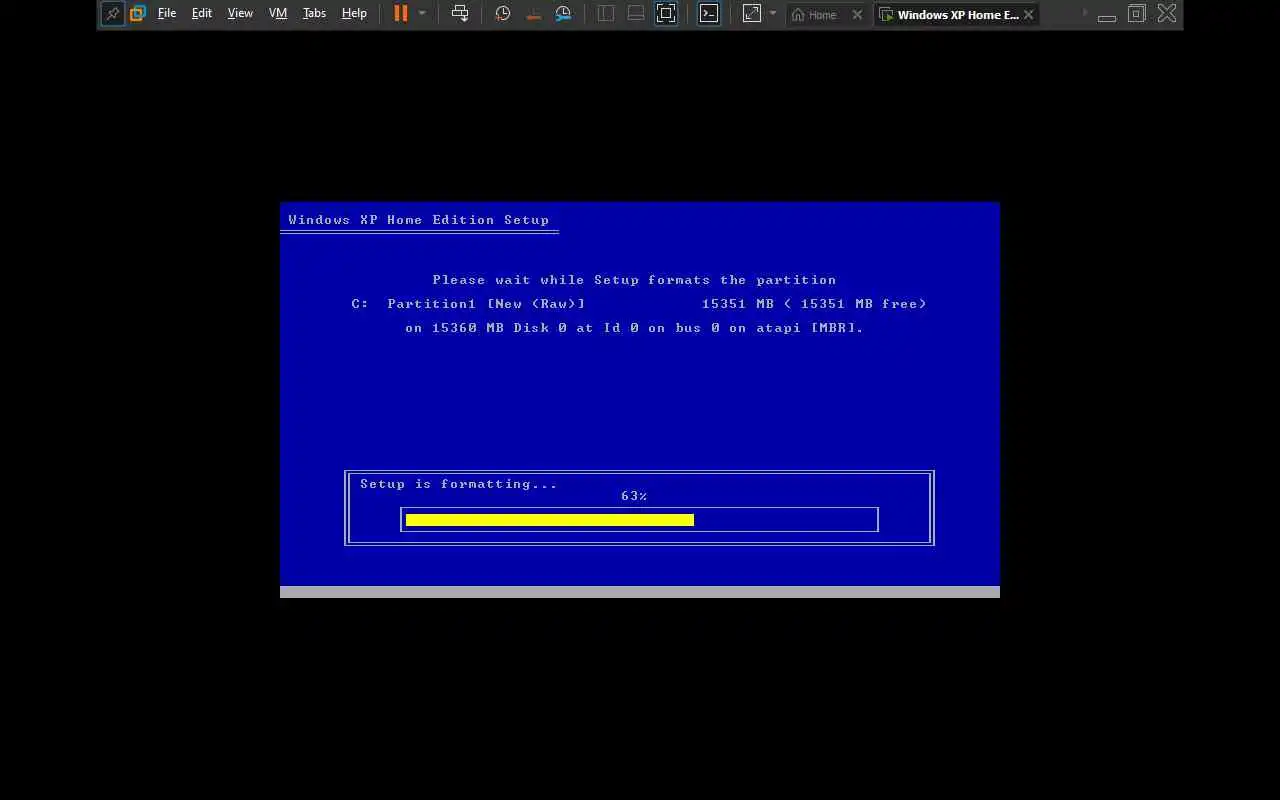1280x800 pixels.
Task: Show or hide the thumbnail bar
Action: pyautogui.click(x=636, y=14)
